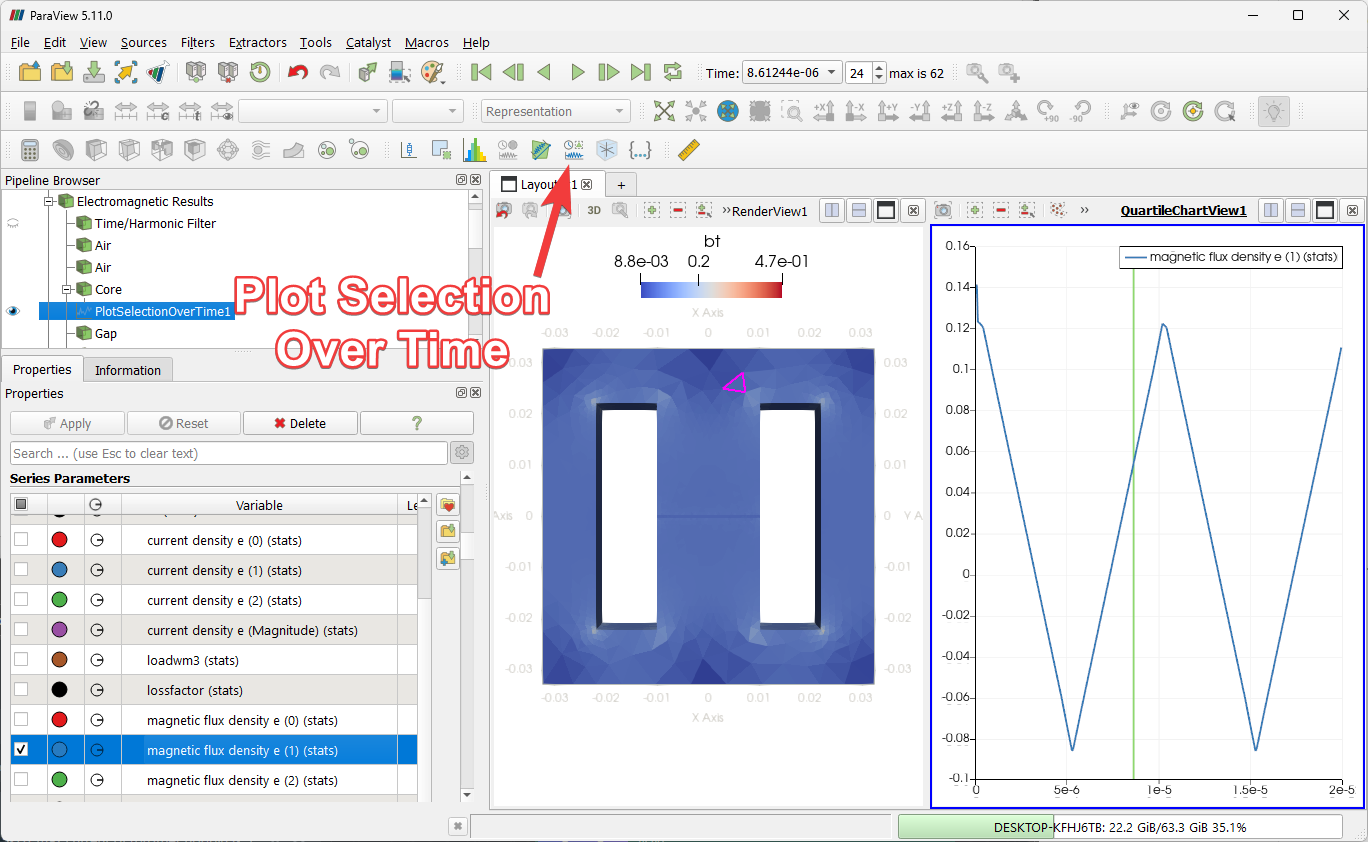The height and width of the screenshot is (842, 1368).
Task: Click the Histogram filter icon
Action: pyautogui.click(x=474, y=150)
